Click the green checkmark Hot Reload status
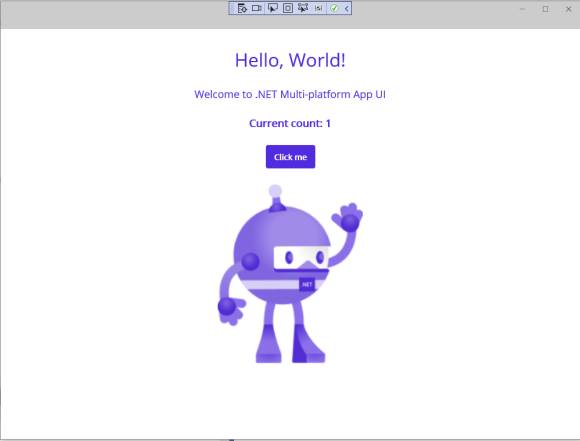This screenshot has height=441, width=580. click(x=334, y=8)
